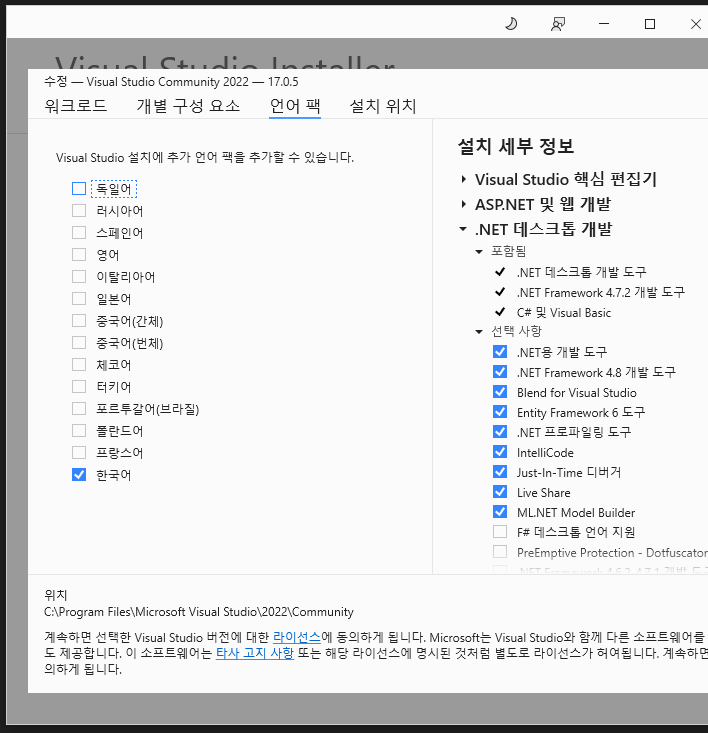Click .NET Framework 4.7.2 개발 도구 entry
The width and height of the screenshot is (708, 733).
pos(601,292)
